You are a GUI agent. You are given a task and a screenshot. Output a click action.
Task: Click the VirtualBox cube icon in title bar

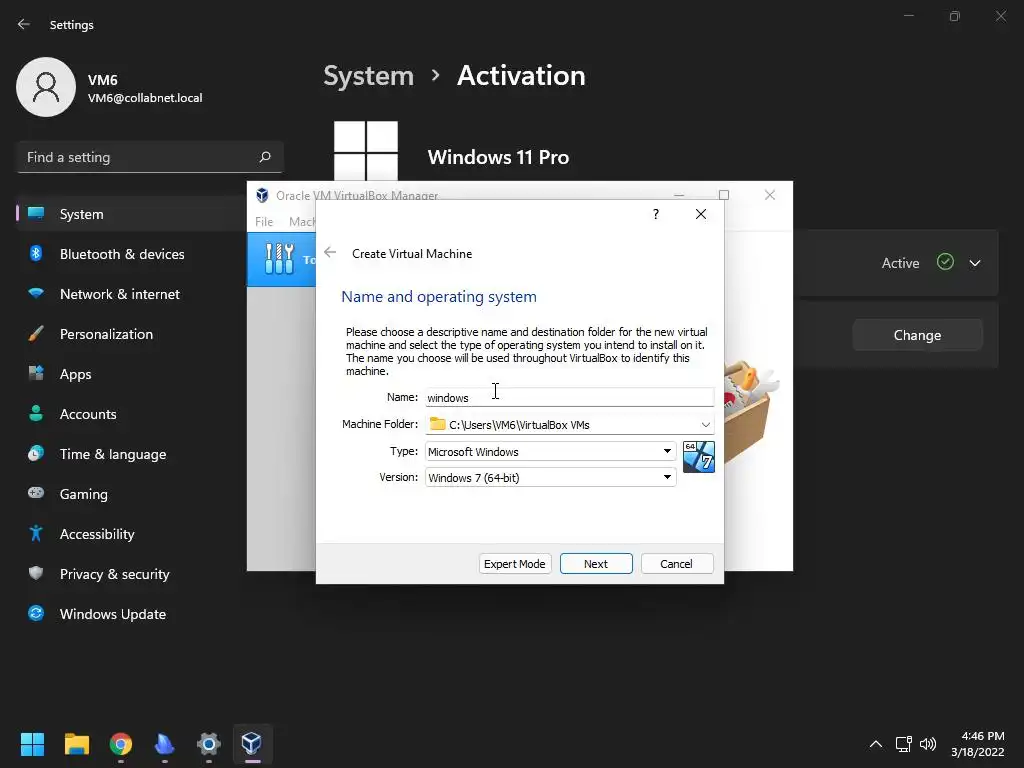point(263,195)
